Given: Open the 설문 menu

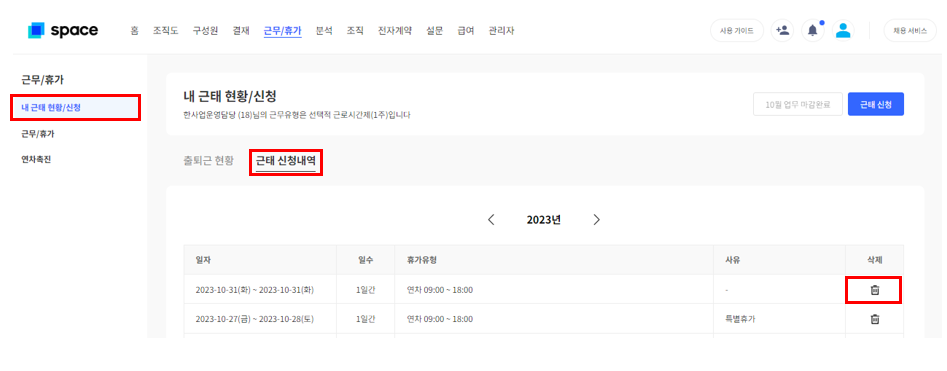Looking at the screenshot, I should tap(434, 30).
